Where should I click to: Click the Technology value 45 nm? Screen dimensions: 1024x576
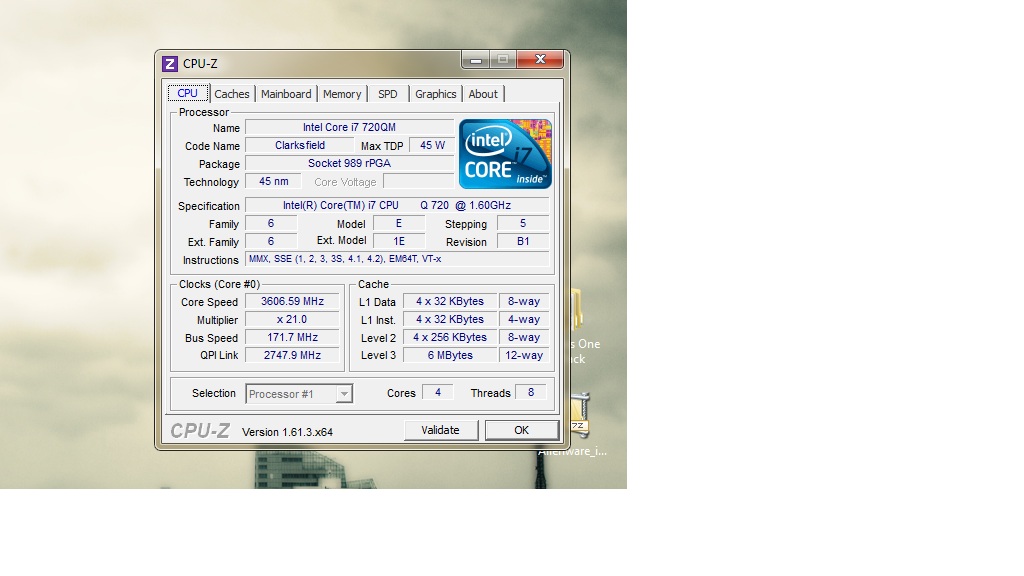[274, 182]
